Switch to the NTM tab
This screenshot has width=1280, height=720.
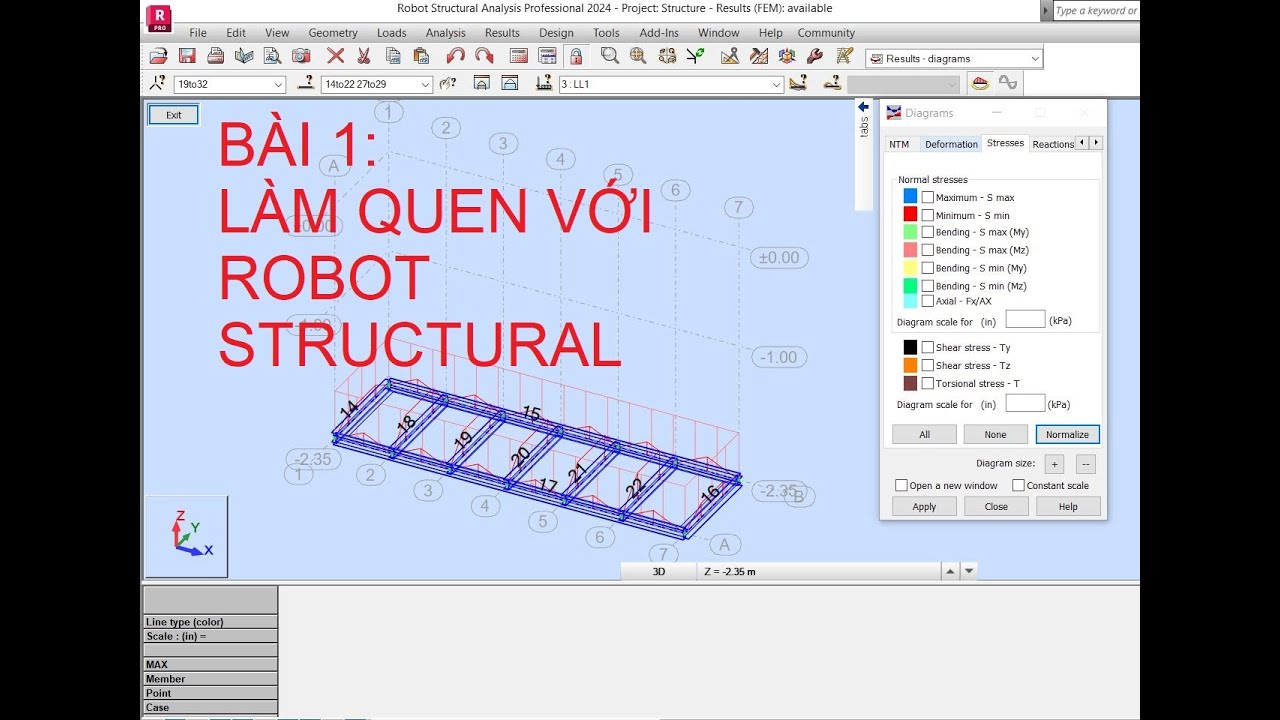coord(899,144)
